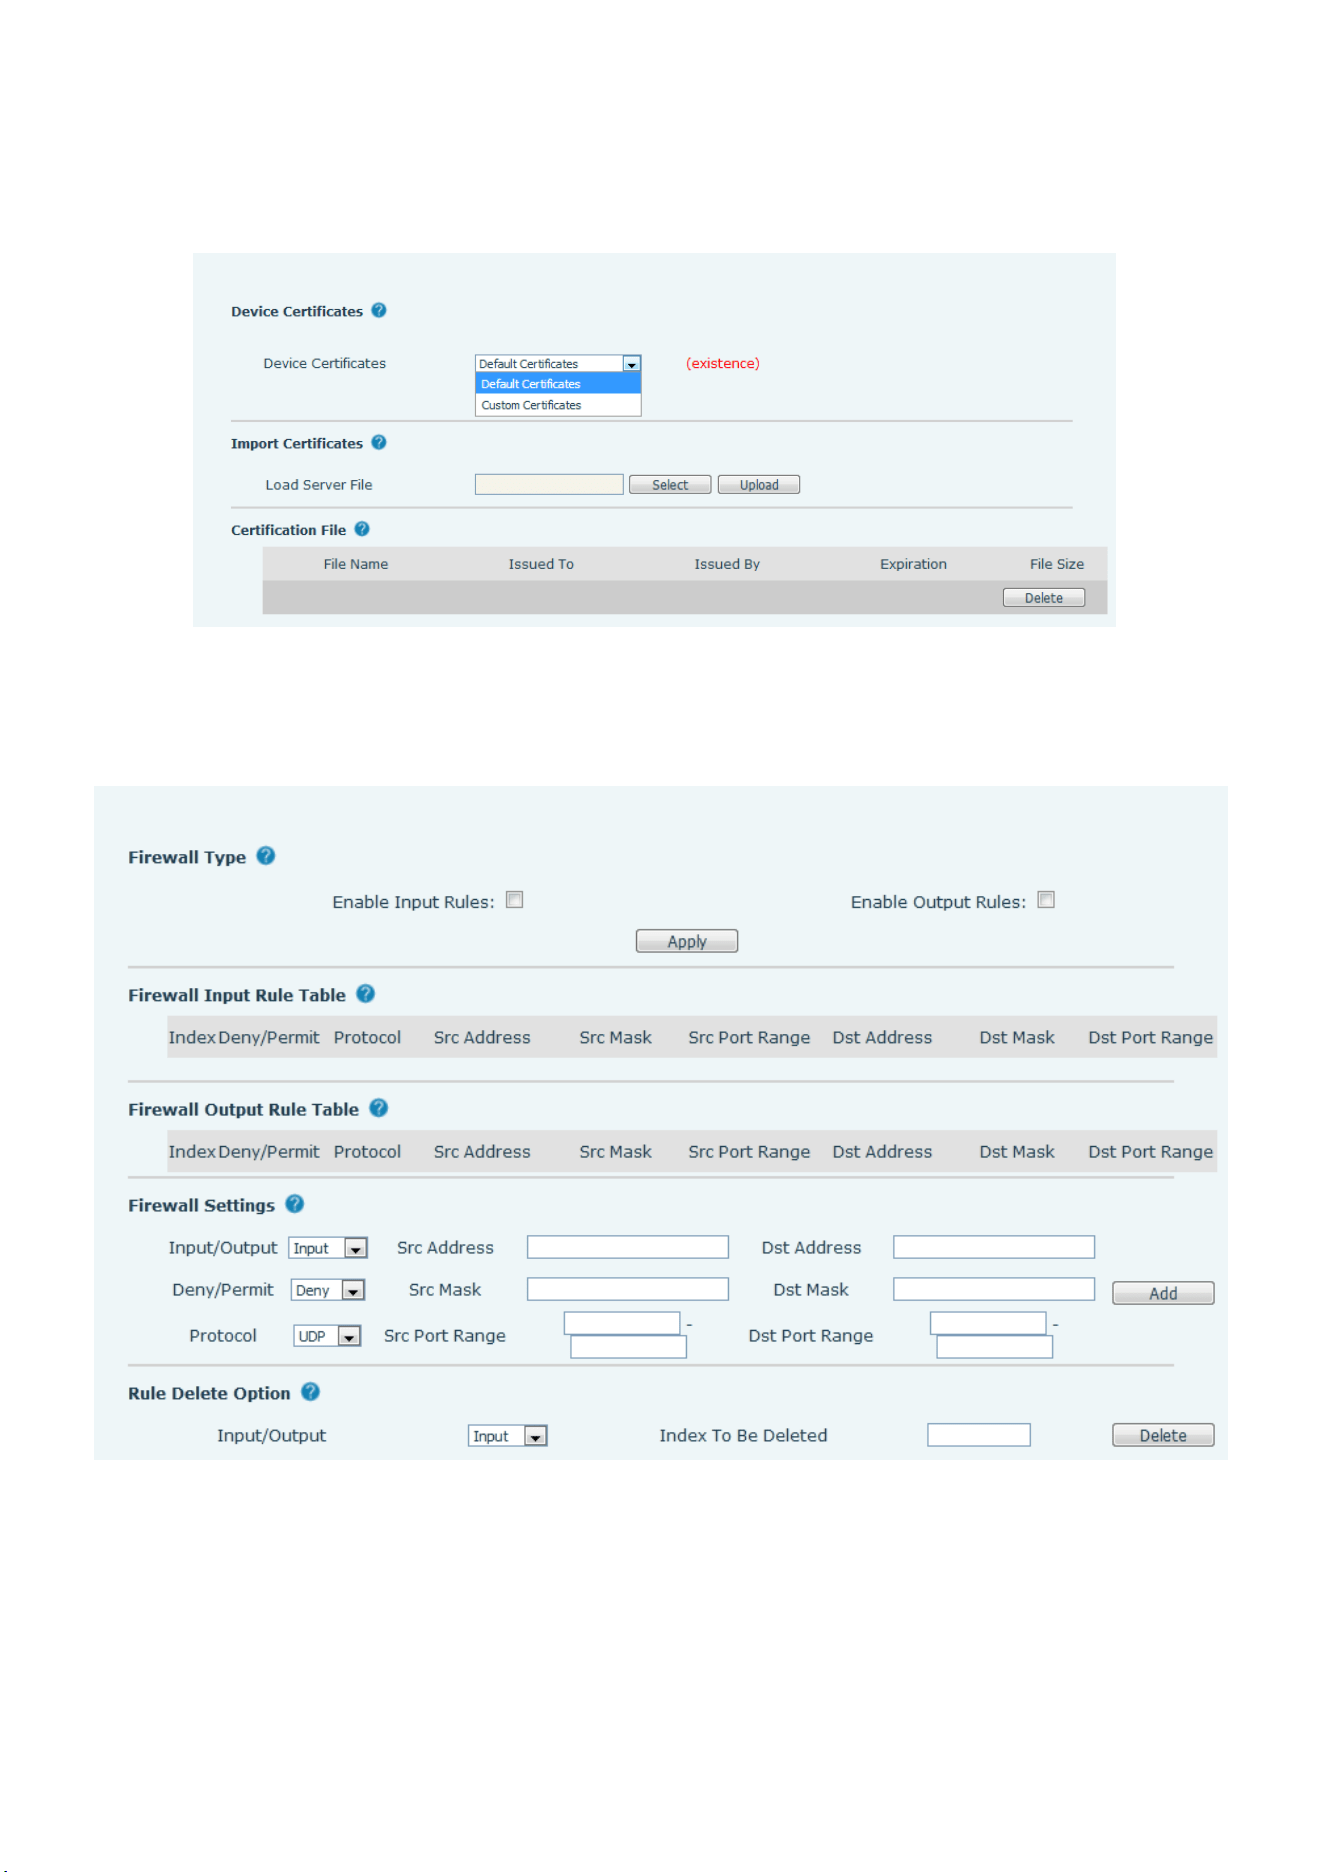Viewport: 1324px width, 1872px height.
Task: Focus Dst Port Range start field
Action: coord(988,1323)
